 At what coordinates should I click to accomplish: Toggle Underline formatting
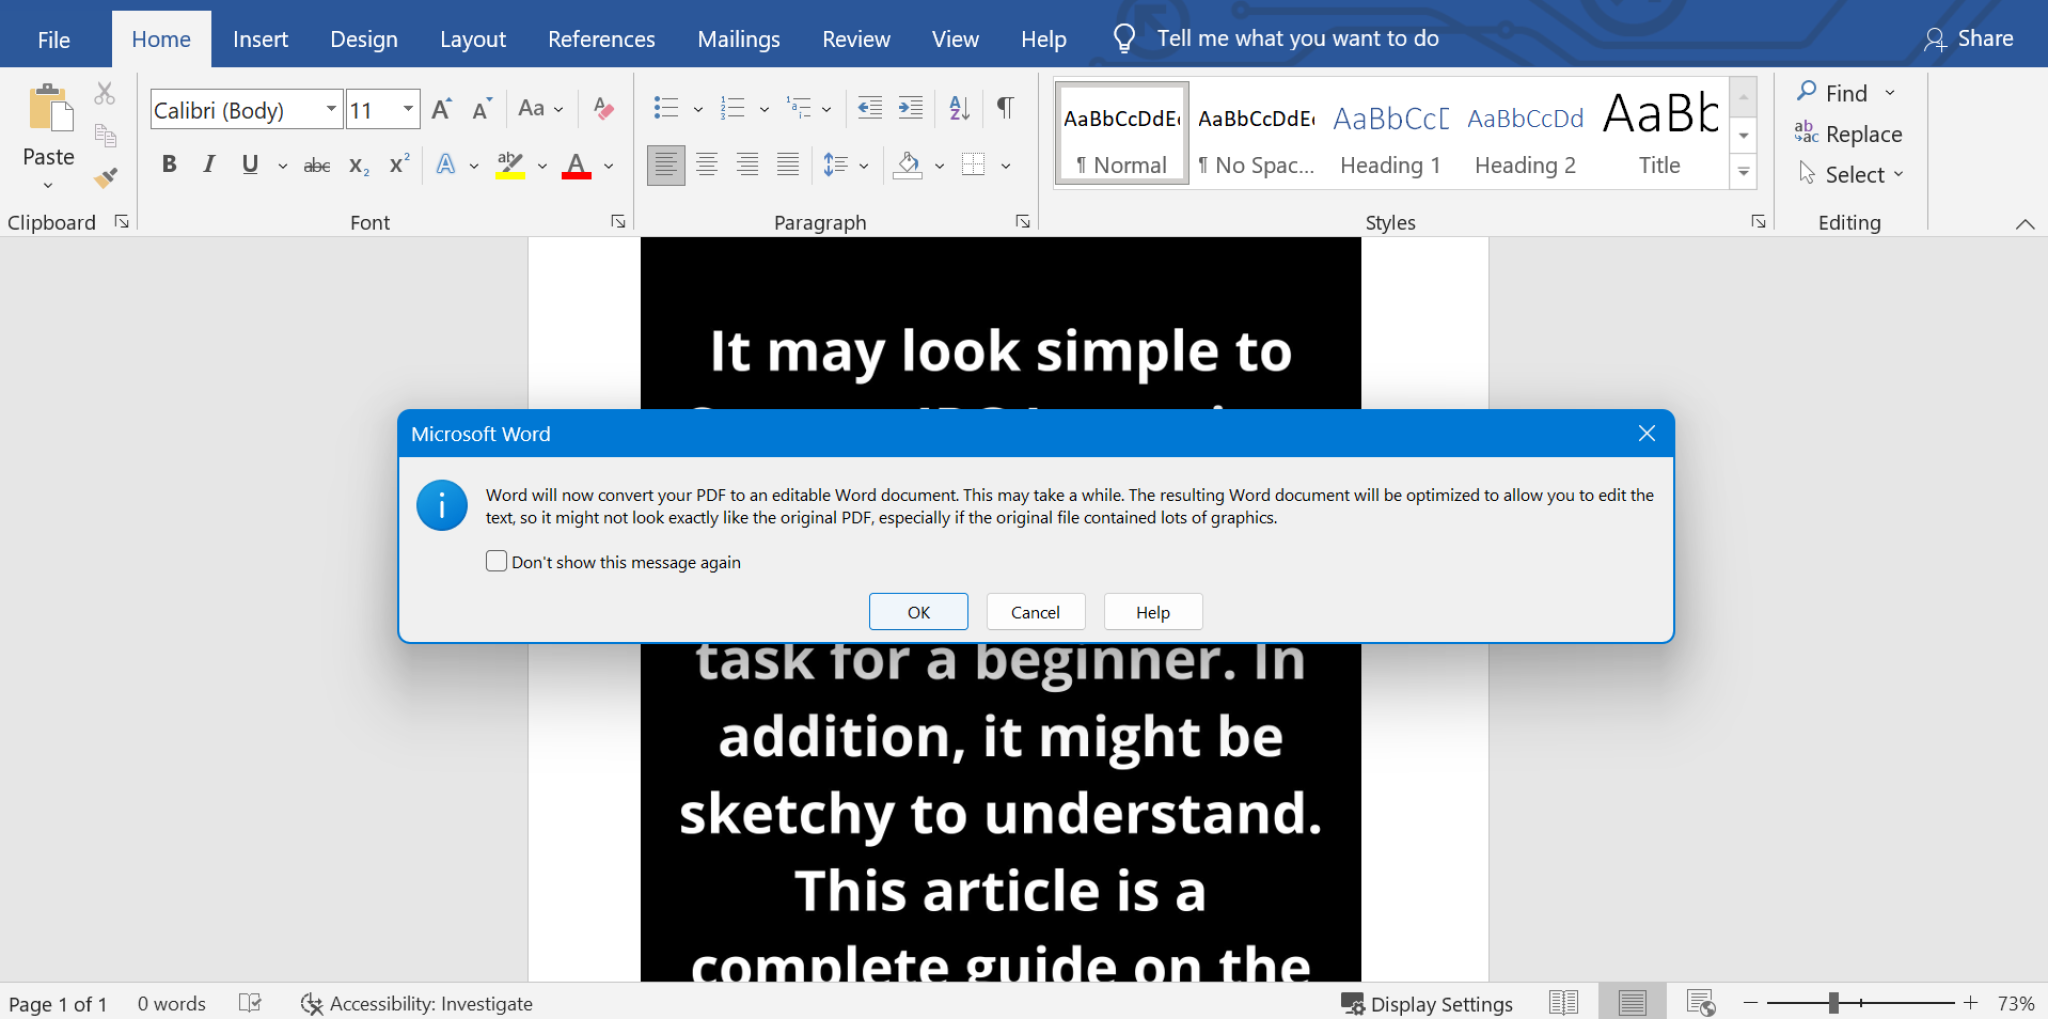pos(250,165)
